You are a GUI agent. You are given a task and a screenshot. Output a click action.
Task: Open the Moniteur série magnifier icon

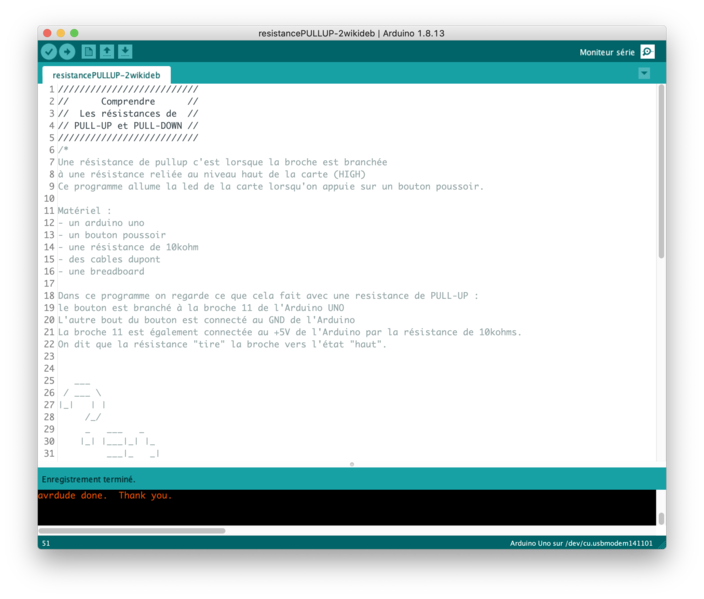(647, 52)
